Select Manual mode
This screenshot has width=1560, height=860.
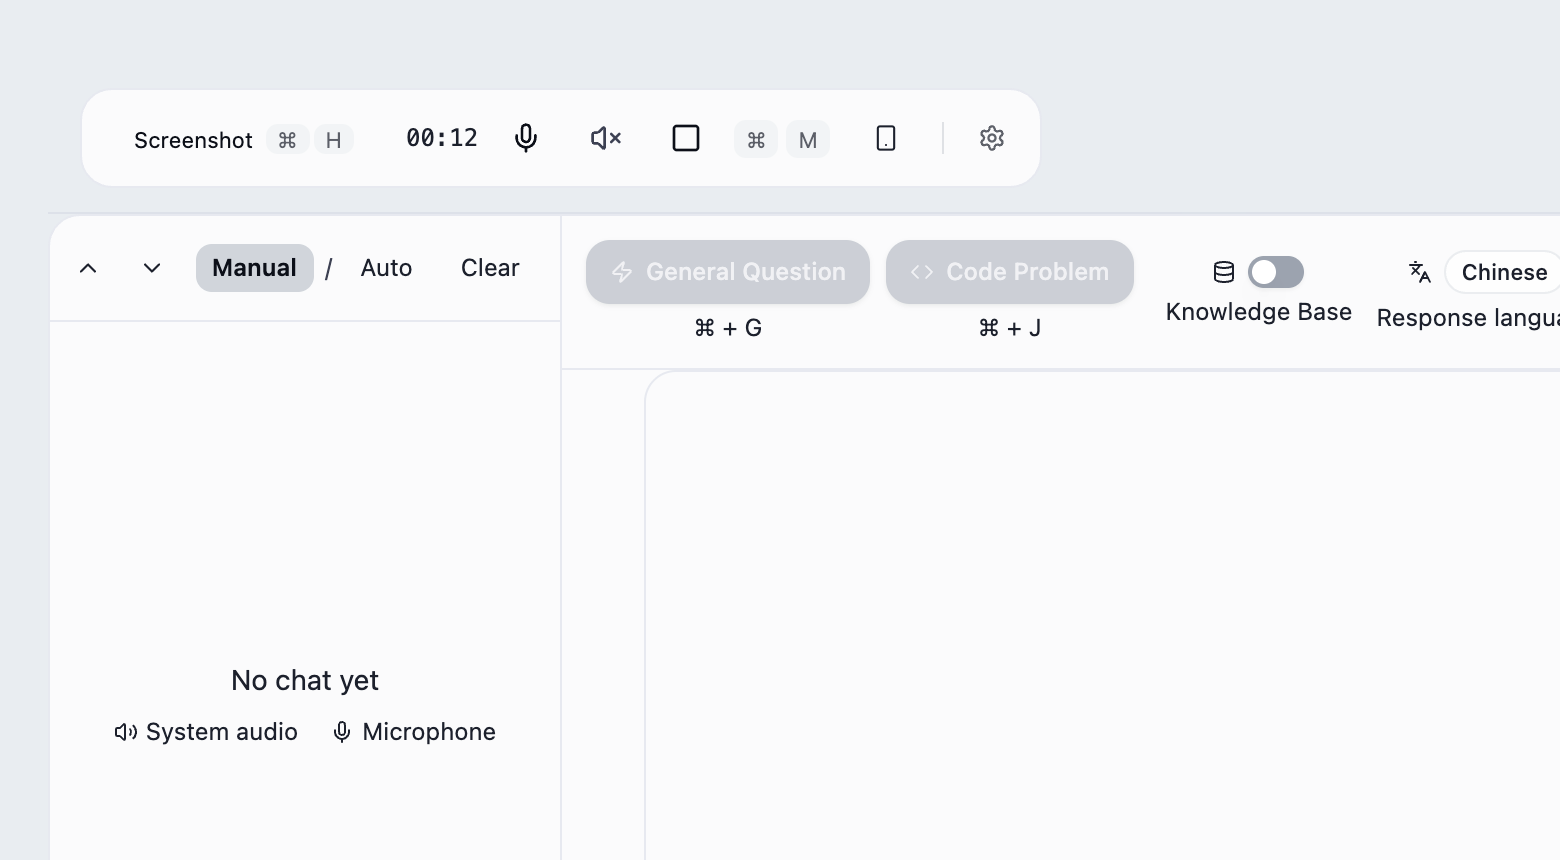255,268
